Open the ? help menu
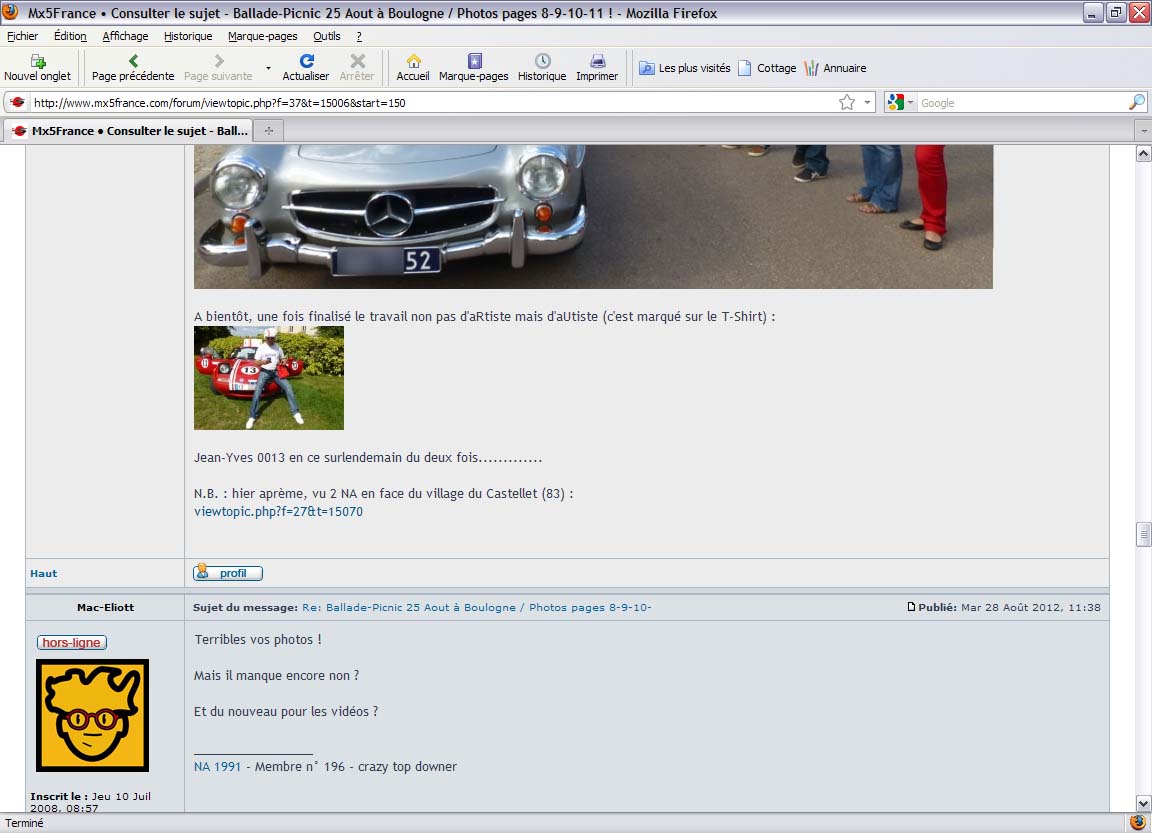Image resolution: width=1152 pixels, height=833 pixels. click(359, 36)
